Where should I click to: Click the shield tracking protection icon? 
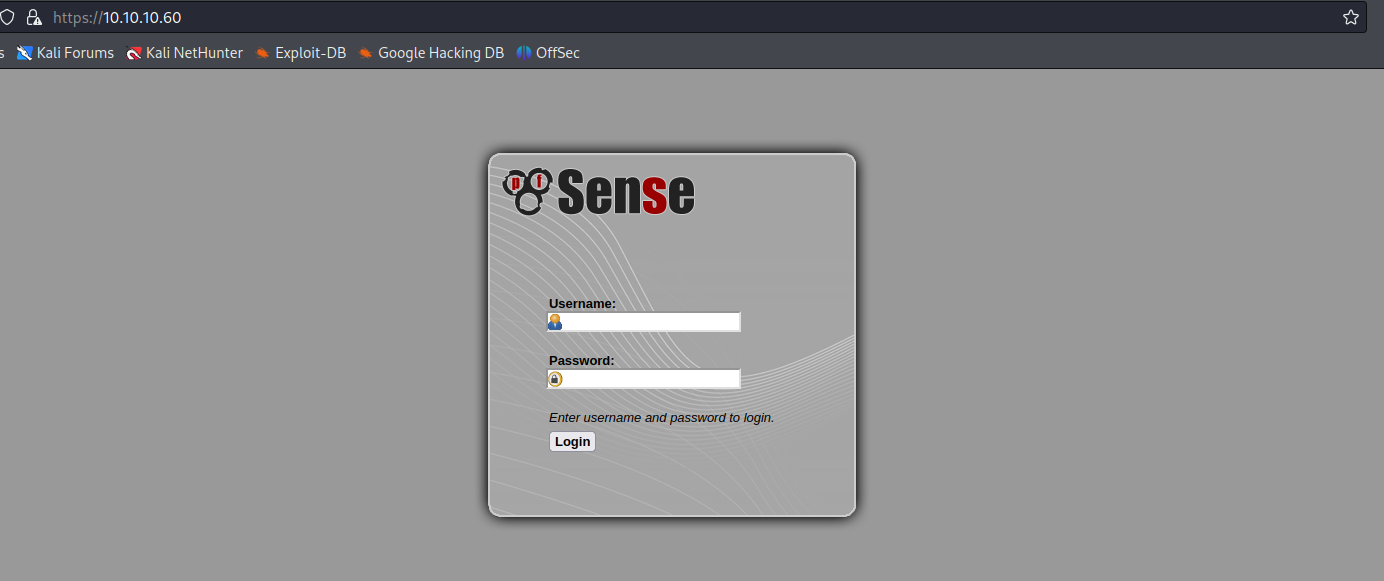(x=7, y=17)
